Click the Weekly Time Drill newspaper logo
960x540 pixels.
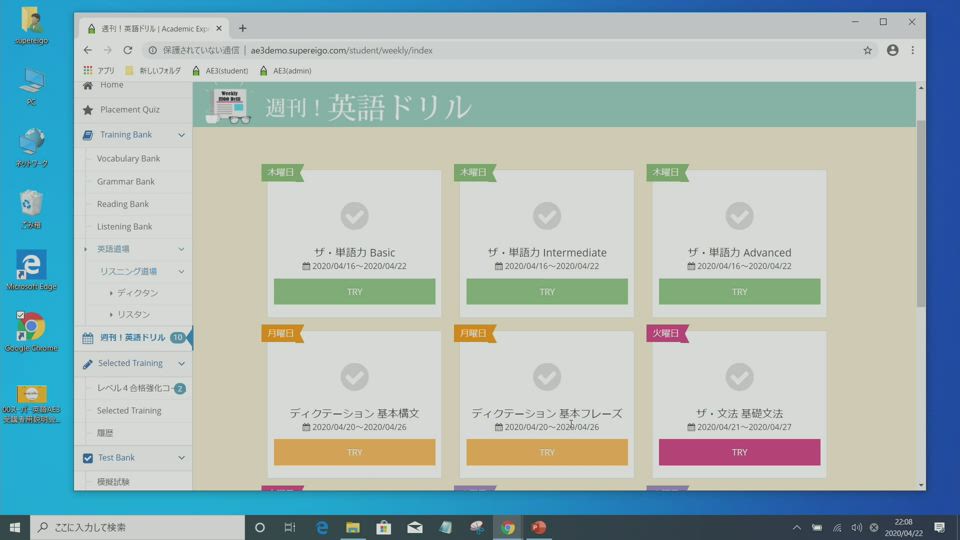click(x=229, y=105)
